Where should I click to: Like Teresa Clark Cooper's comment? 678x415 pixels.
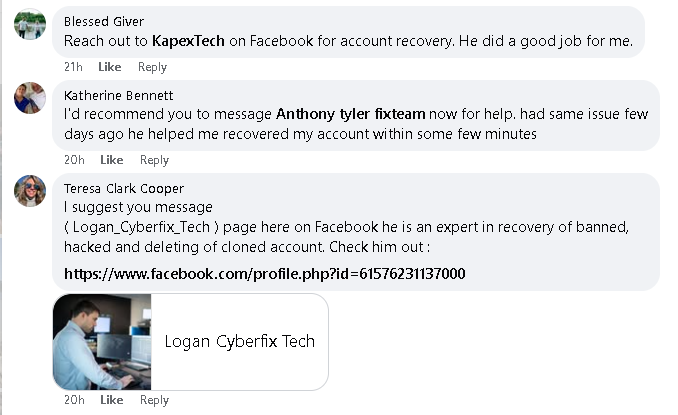pyautogui.click(x=112, y=400)
